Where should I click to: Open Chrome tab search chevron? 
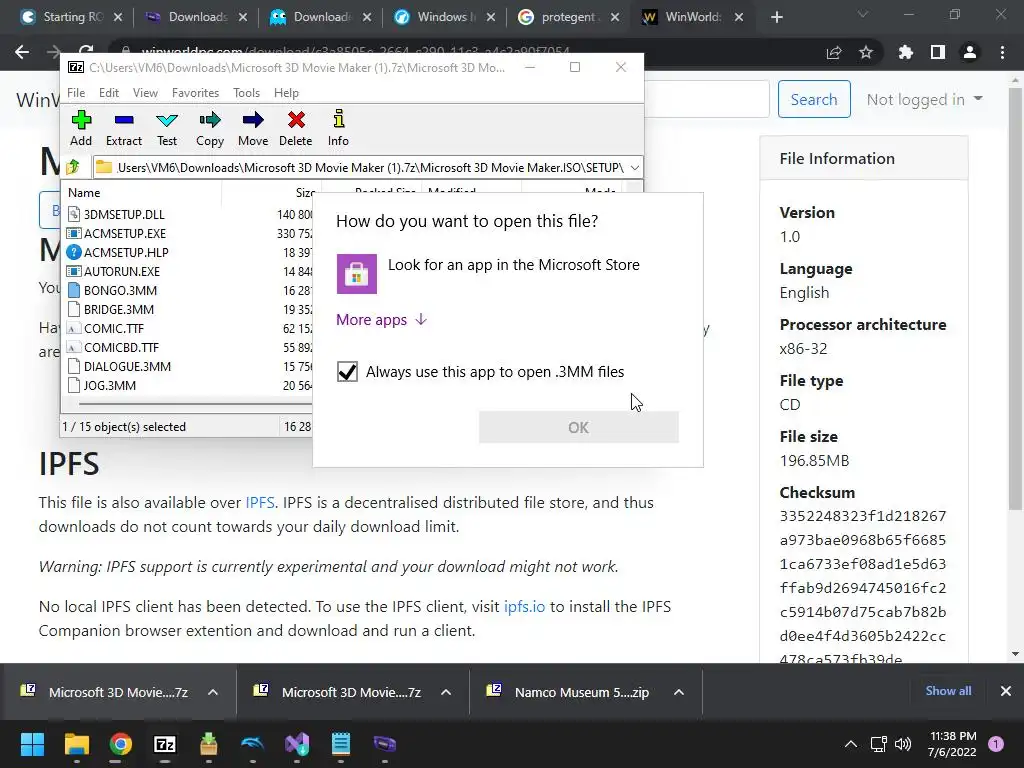click(x=863, y=14)
